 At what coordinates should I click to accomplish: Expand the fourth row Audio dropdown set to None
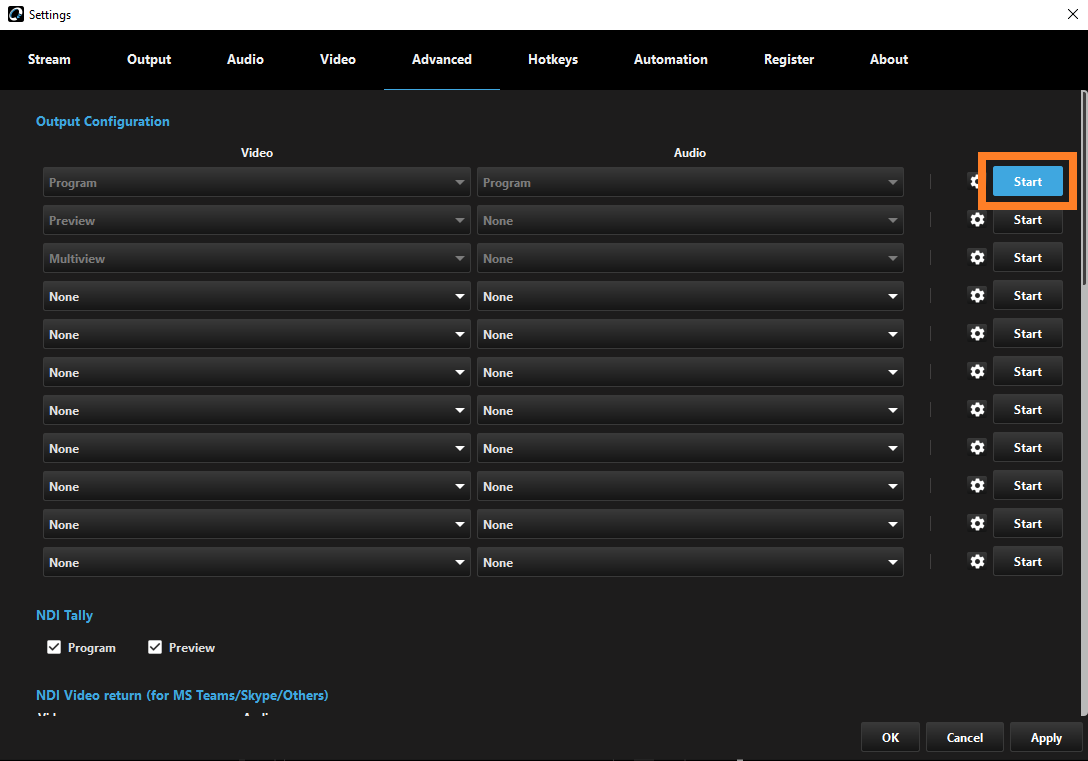(x=690, y=297)
